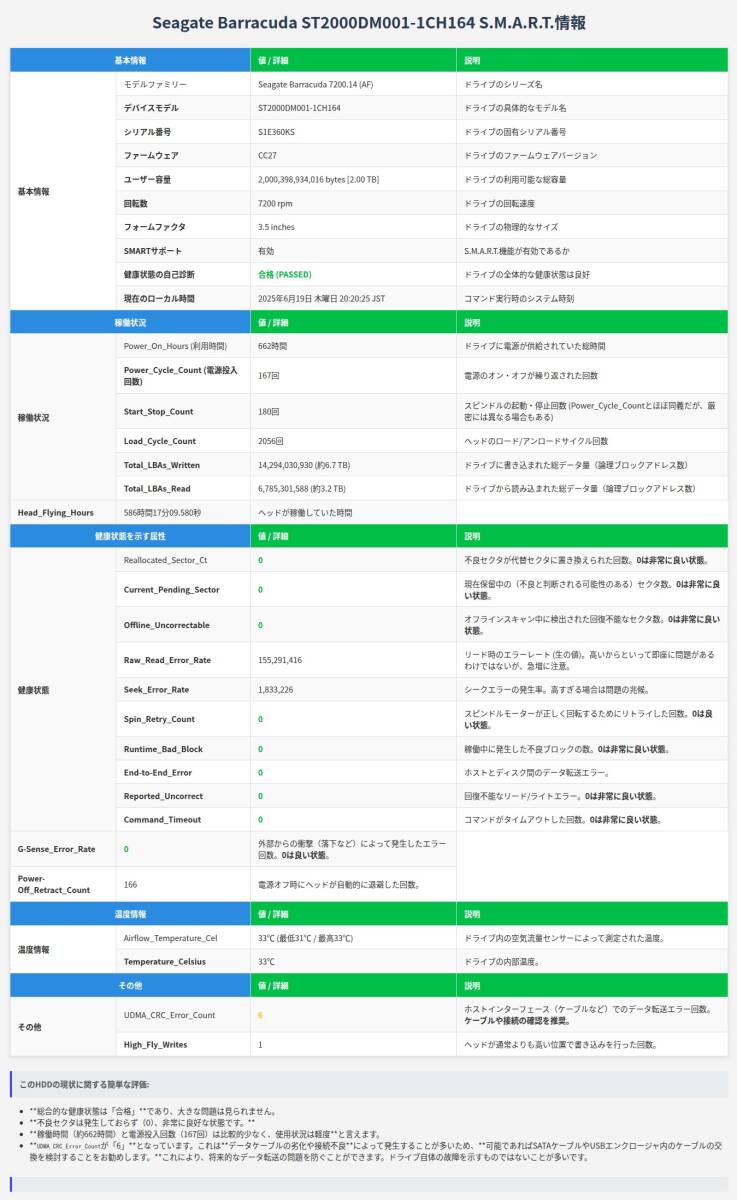Select the 'High_Fly_Writes' attribute name

point(157,1044)
